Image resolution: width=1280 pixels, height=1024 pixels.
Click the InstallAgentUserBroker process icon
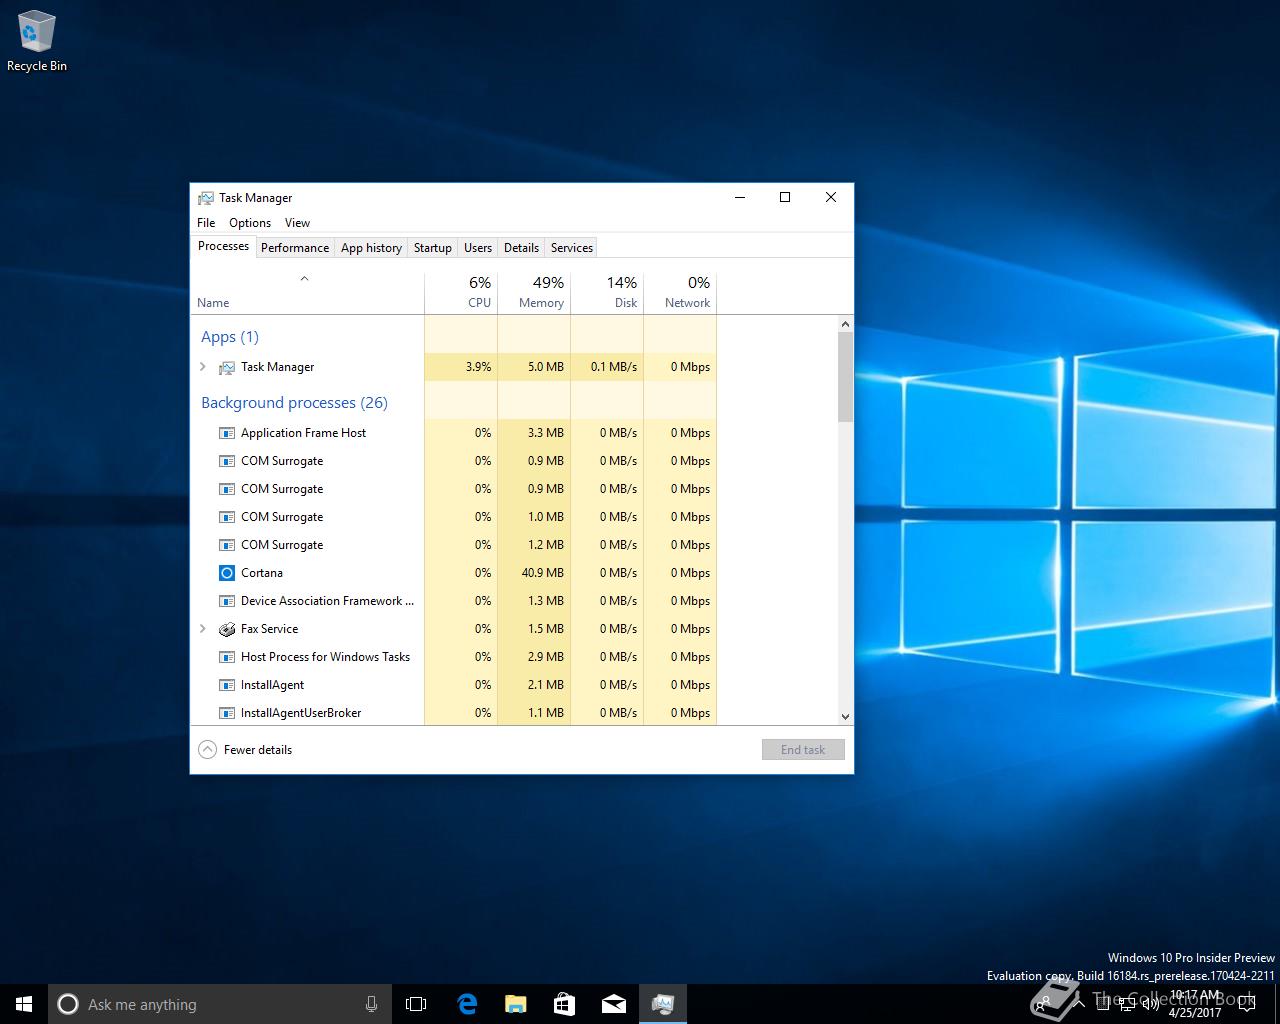pos(226,713)
